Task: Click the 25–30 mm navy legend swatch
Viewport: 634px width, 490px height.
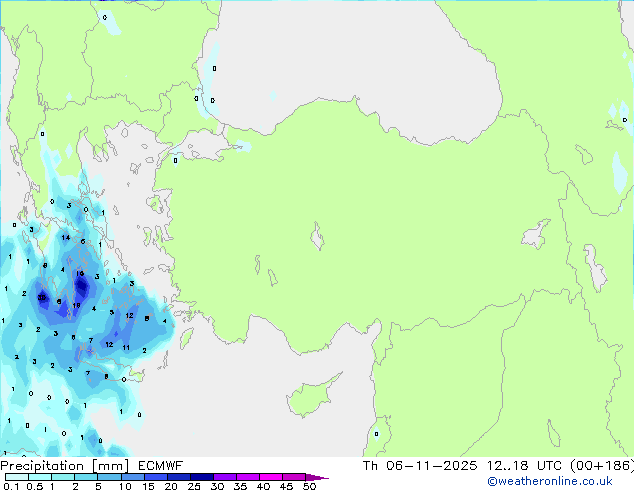Action: click(x=201, y=477)
